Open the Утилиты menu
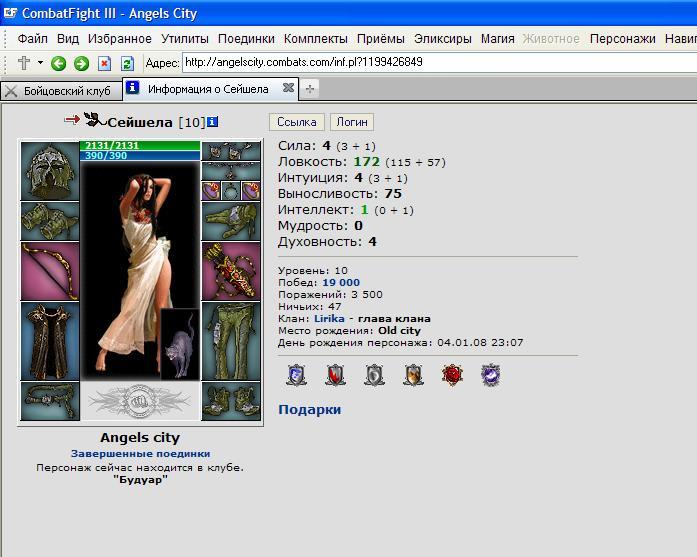This screenshot has width=697, height=557. click(184, 39)
